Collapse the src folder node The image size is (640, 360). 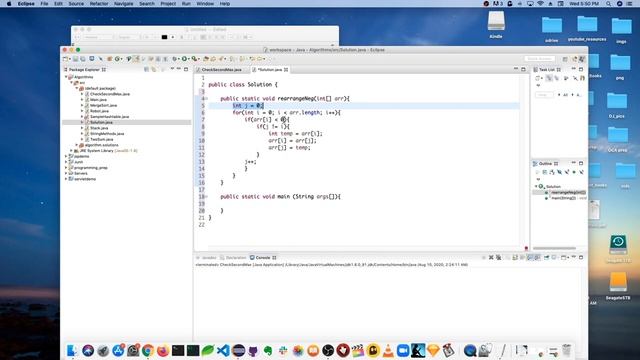coord(71,82)
